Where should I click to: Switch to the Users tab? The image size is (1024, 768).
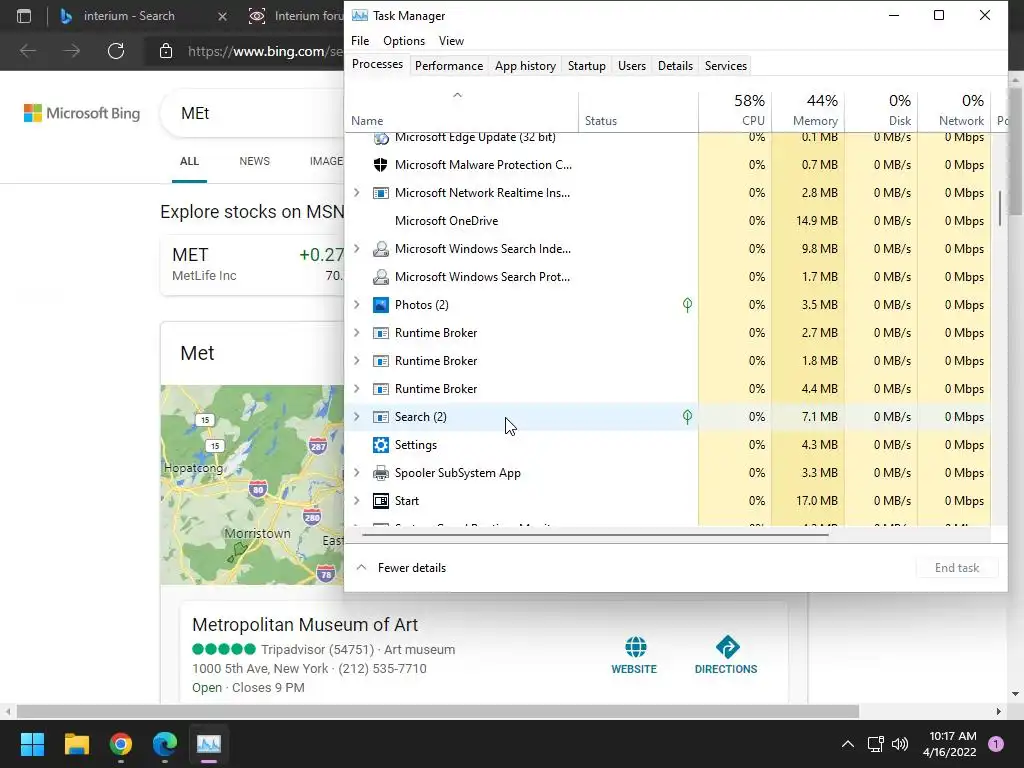[632, 66]
